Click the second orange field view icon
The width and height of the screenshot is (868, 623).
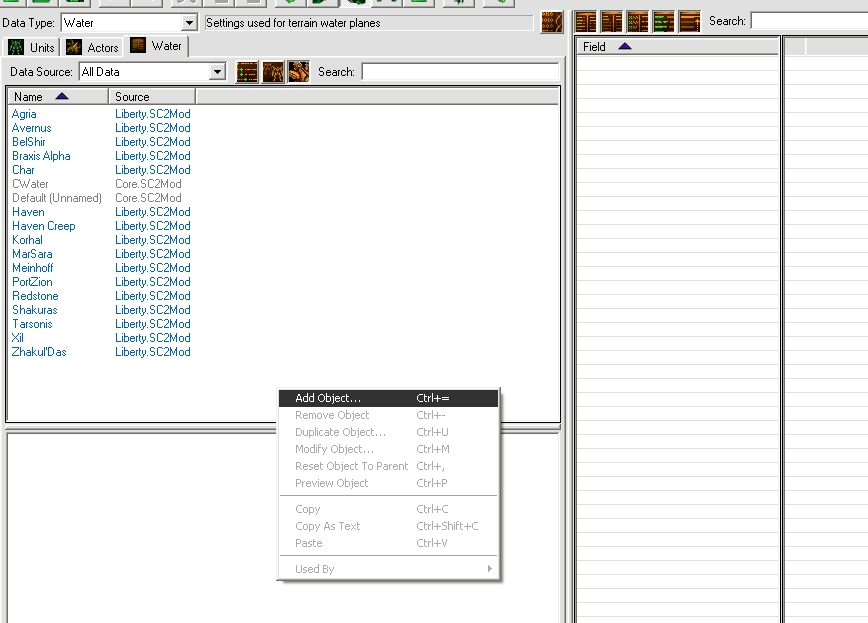[612, 22]
